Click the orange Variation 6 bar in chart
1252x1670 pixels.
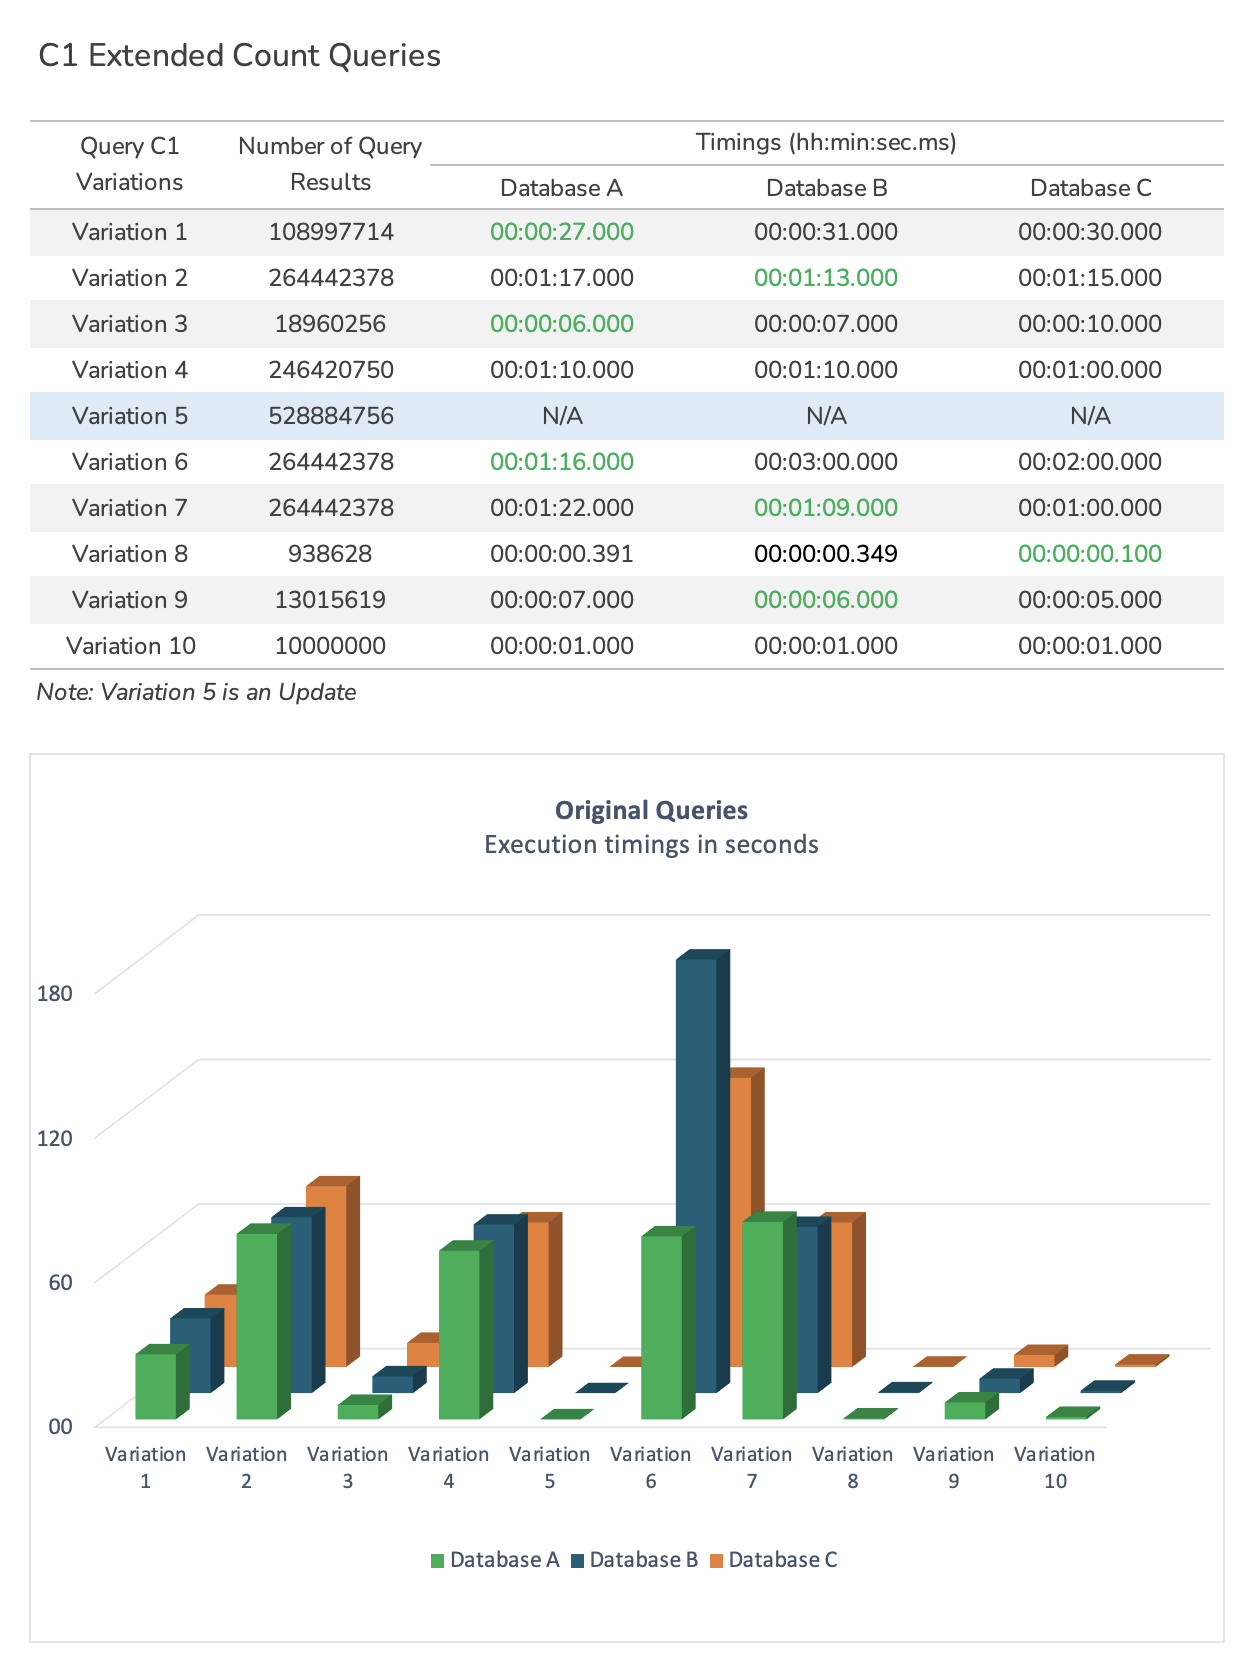(740, 1220)
